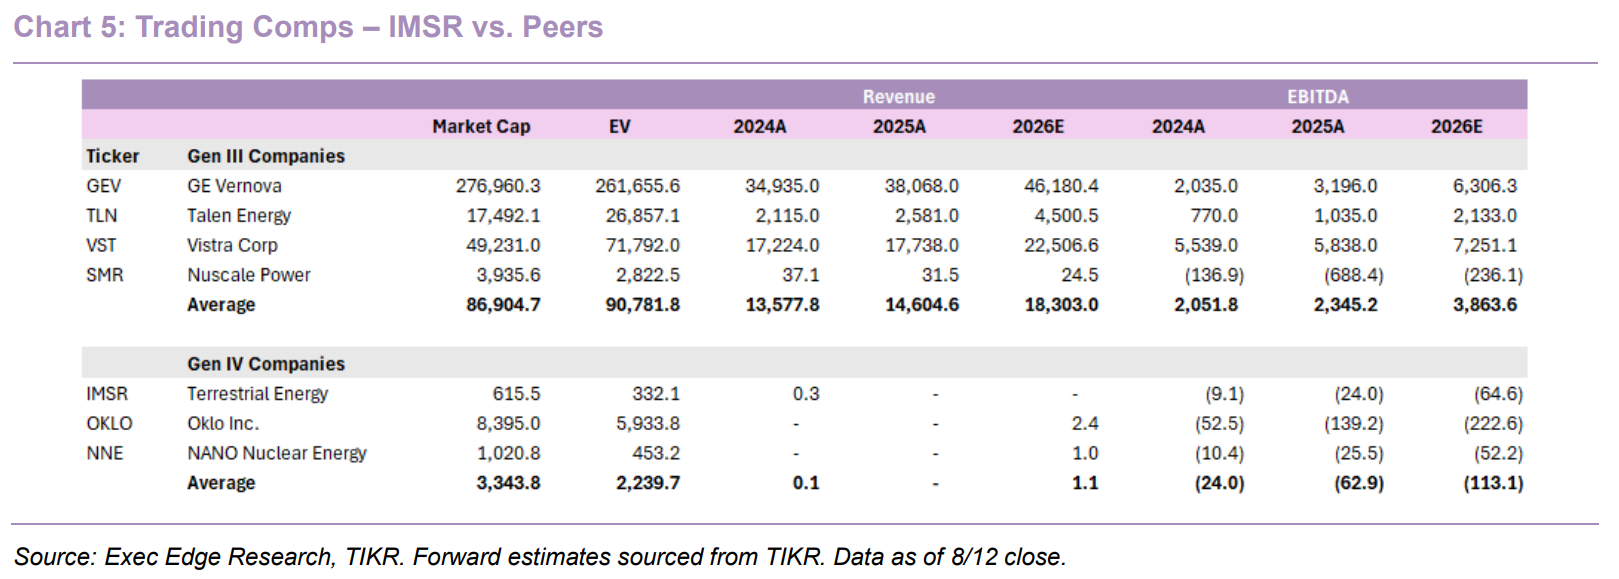Click Nuscale 2024A EBITDA '(136.9)'
The height and width of the screenshot is (579, 1619).
point(1214,275)
